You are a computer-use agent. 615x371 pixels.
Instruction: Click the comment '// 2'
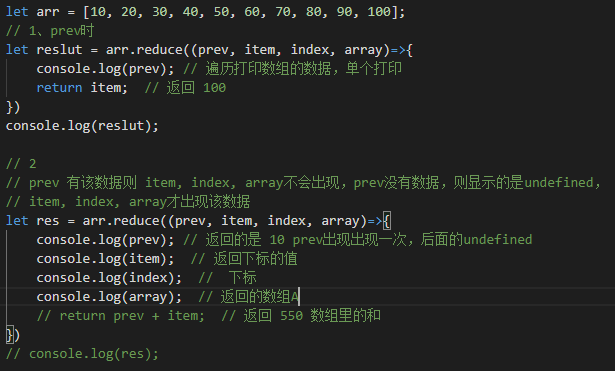click(x=21, y=164)
